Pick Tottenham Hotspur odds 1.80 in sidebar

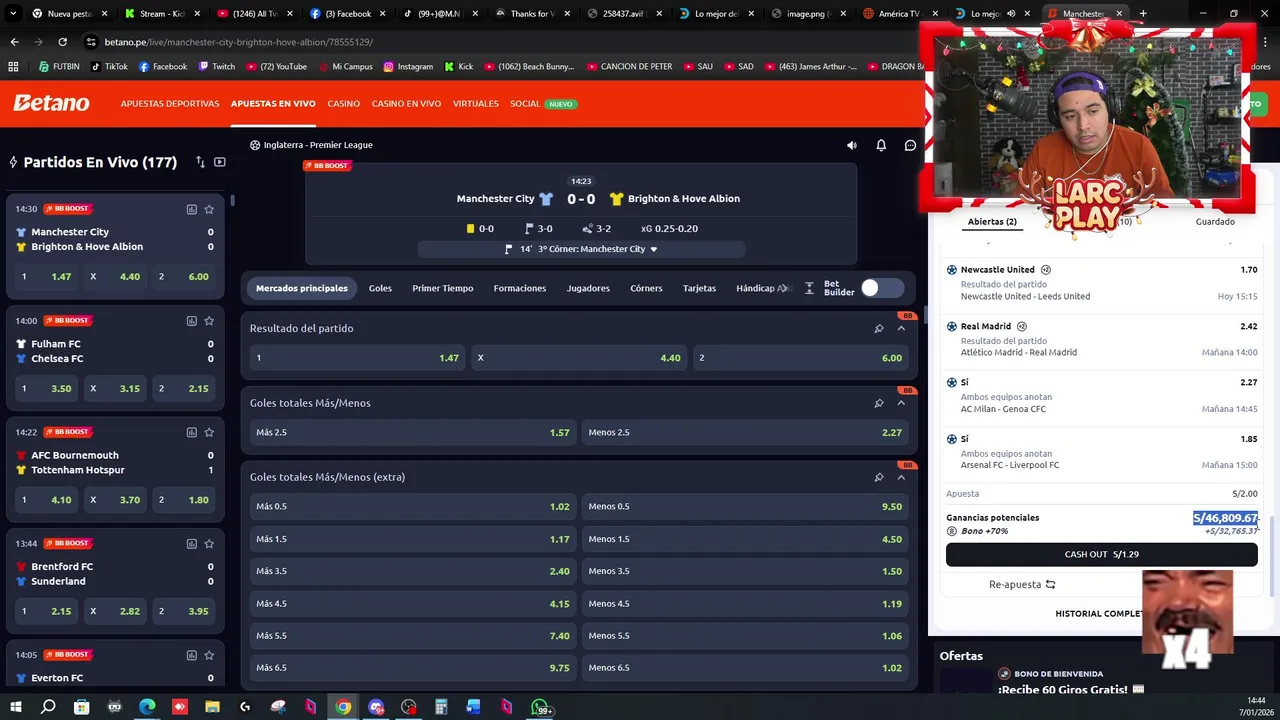(184, 500)
